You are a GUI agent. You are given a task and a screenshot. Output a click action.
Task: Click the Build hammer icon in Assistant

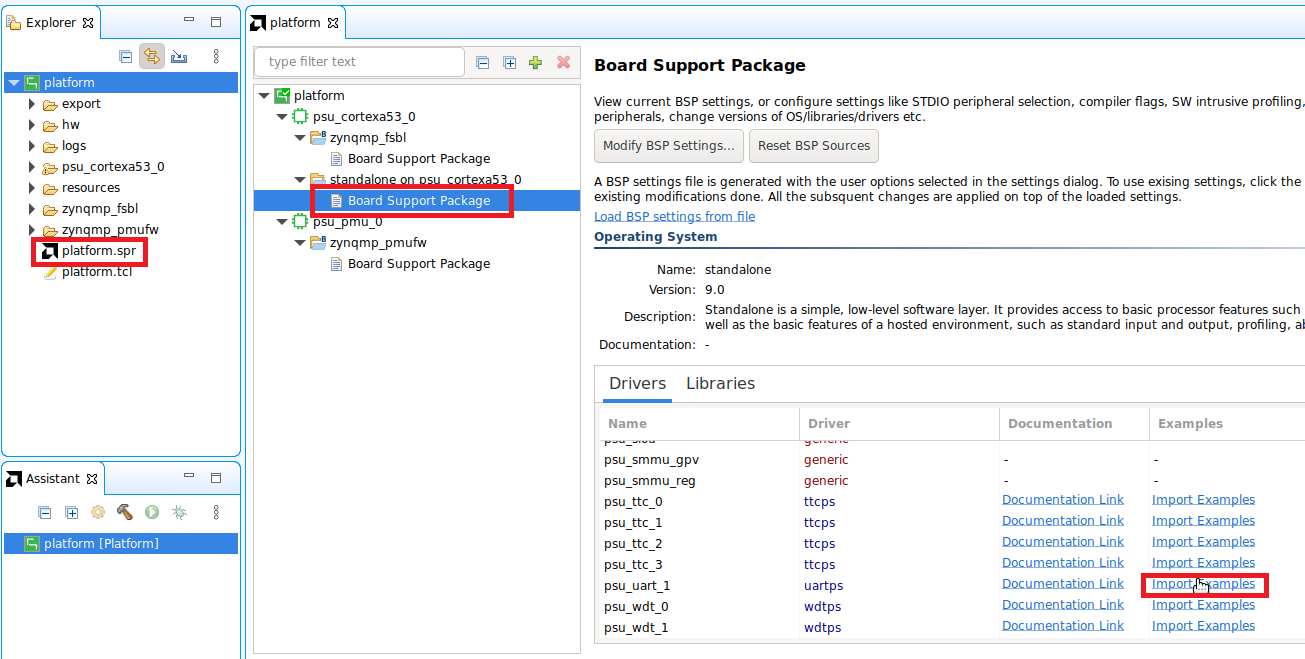pos(125,512)
